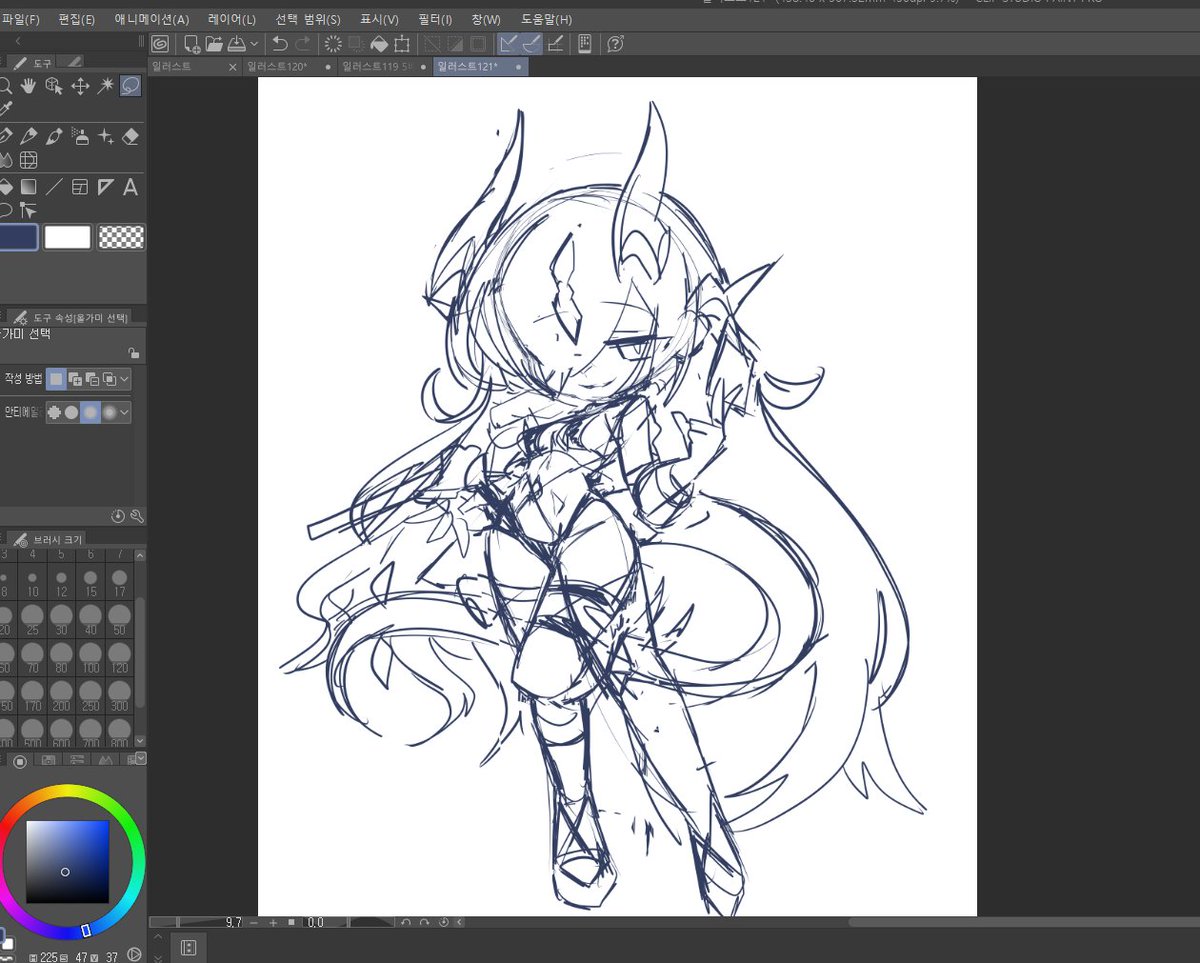Click the Save icon in command bar

tap(236, 44)
